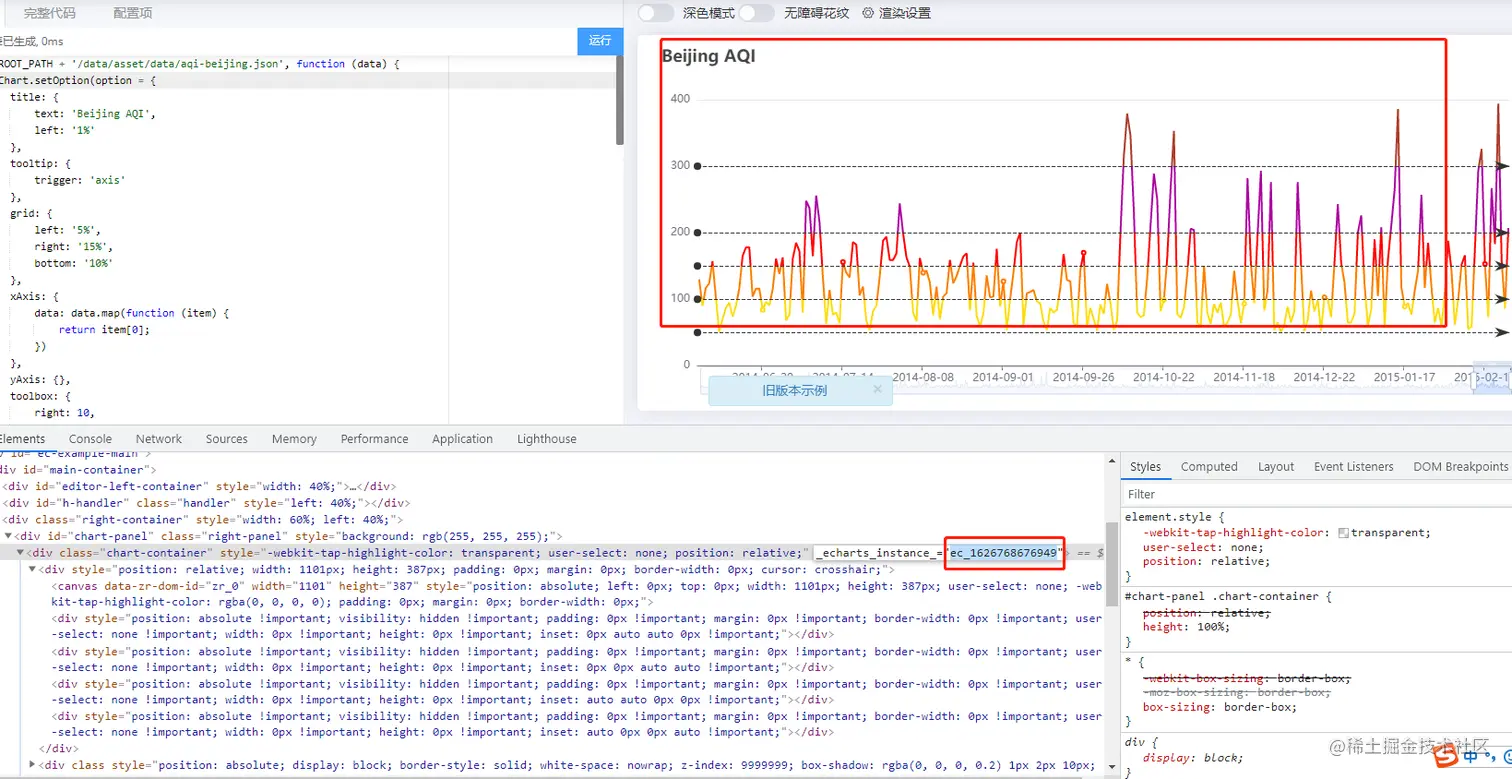The width and height of the screenshot is (1512, 779).
Task: Expand the collapsed z-index 9999999 div node
Action: pyautogui.click(x=33, y=765)
